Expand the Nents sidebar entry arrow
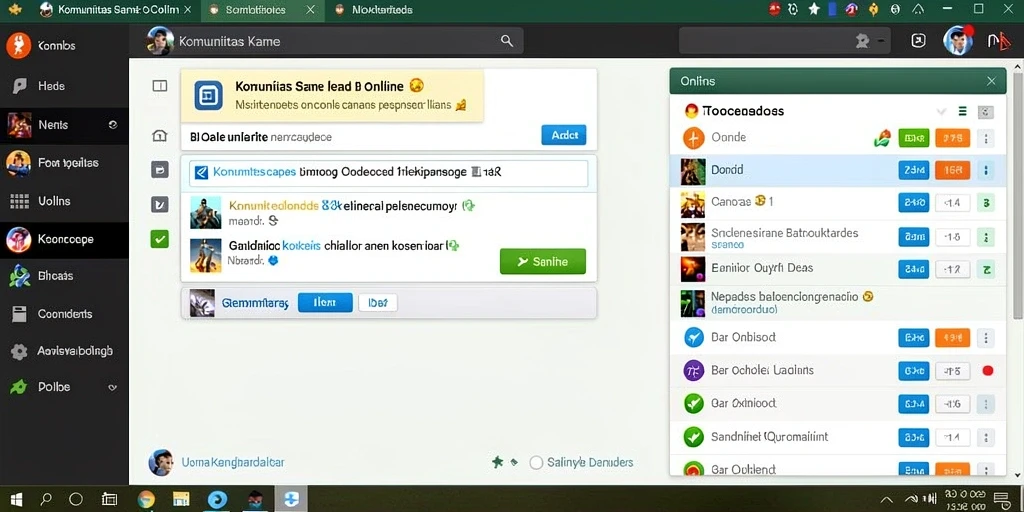Viewport: 1024px width, 512px height. tap(112, 124)
